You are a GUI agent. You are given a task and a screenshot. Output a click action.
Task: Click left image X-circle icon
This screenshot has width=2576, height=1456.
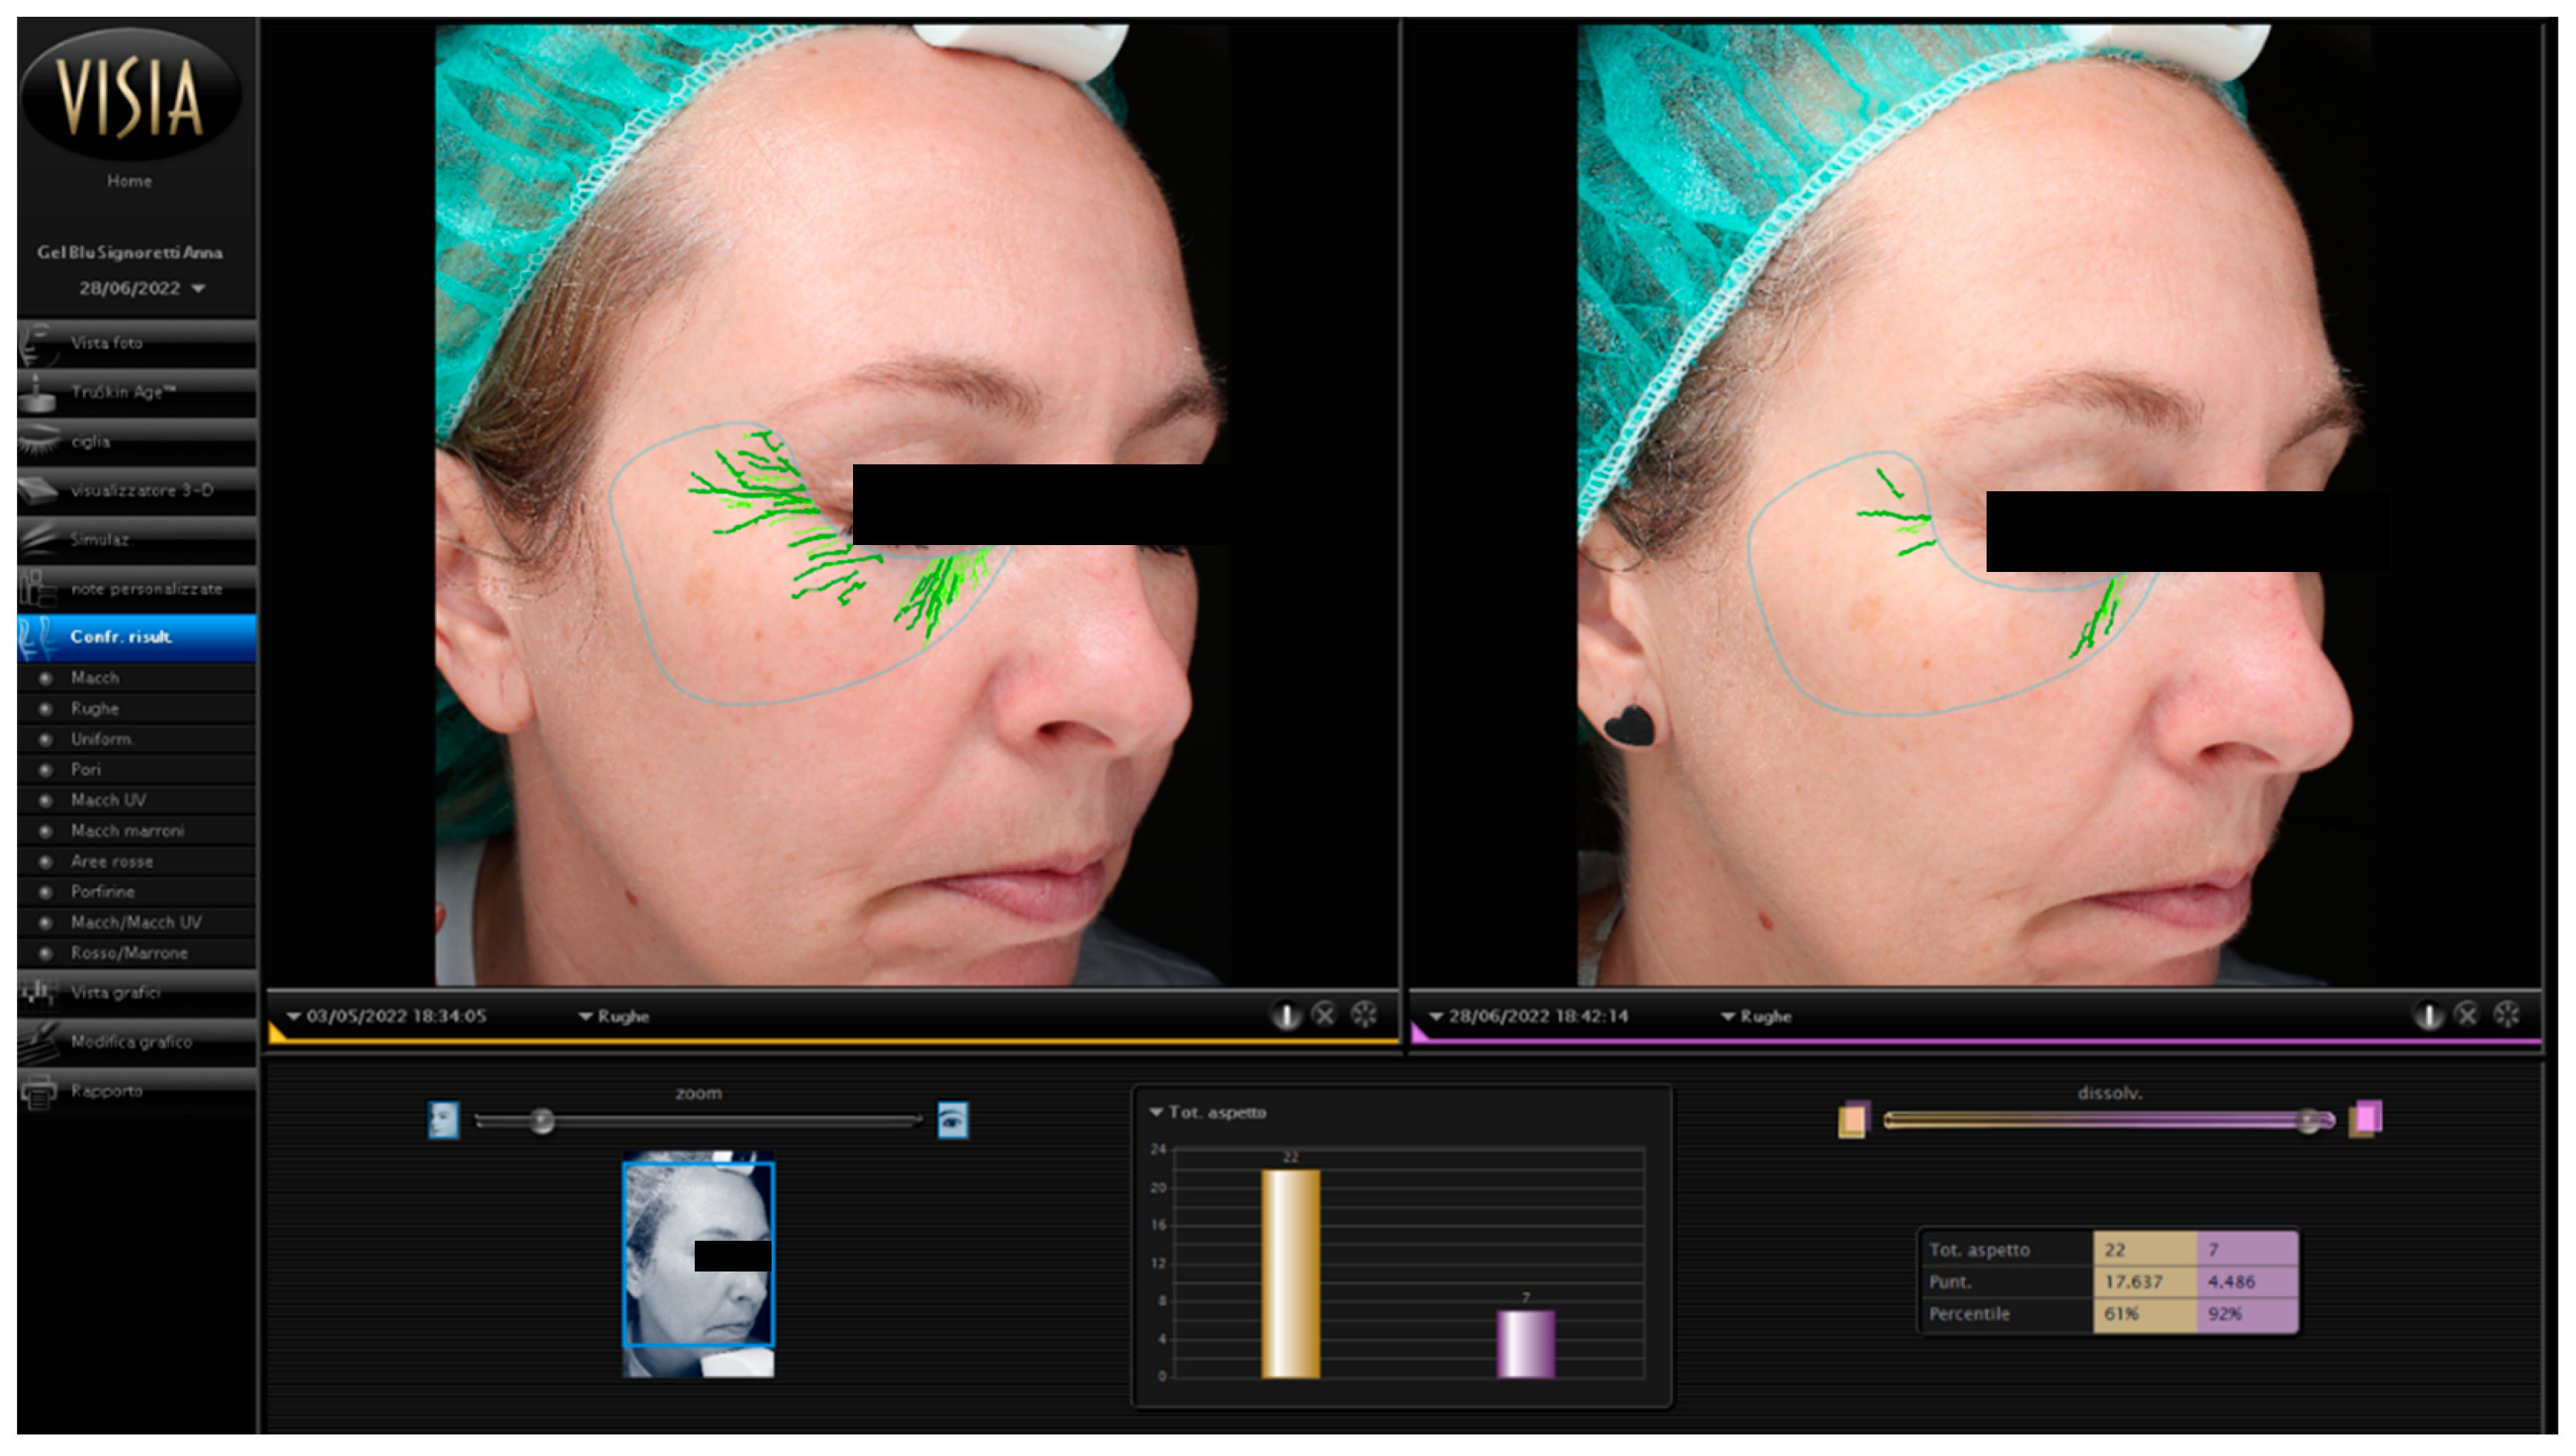[x=1325, y=1016]
